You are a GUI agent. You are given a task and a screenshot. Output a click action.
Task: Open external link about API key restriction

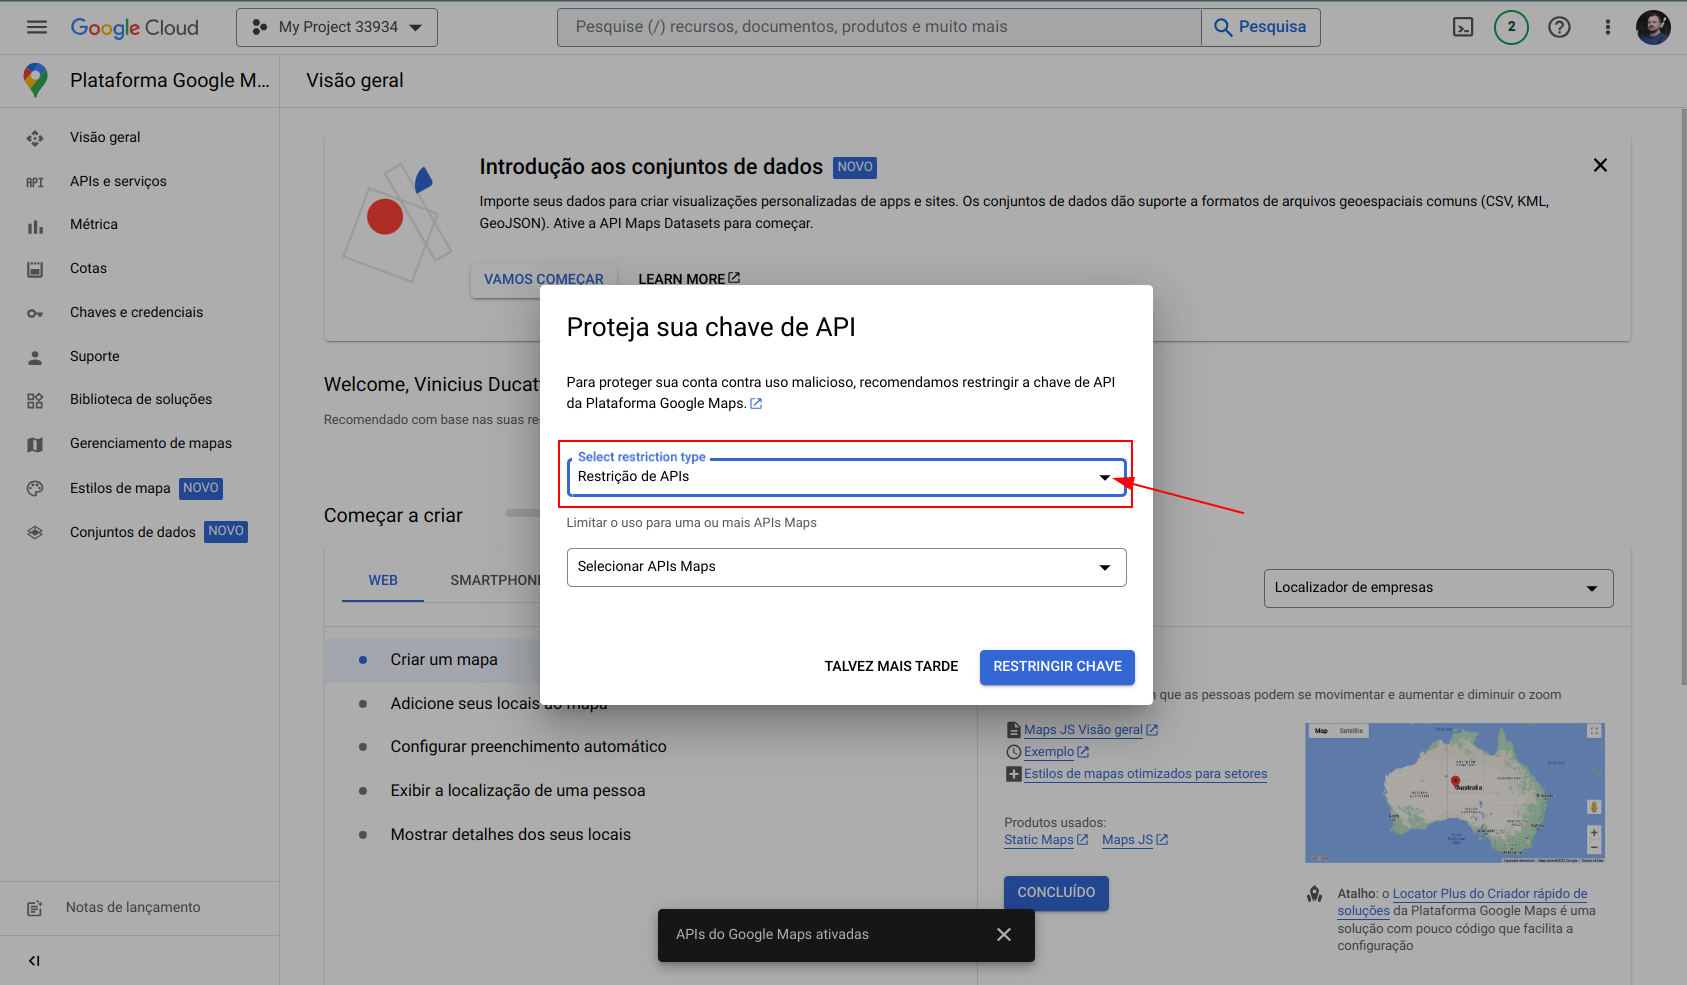coord(756,403)
